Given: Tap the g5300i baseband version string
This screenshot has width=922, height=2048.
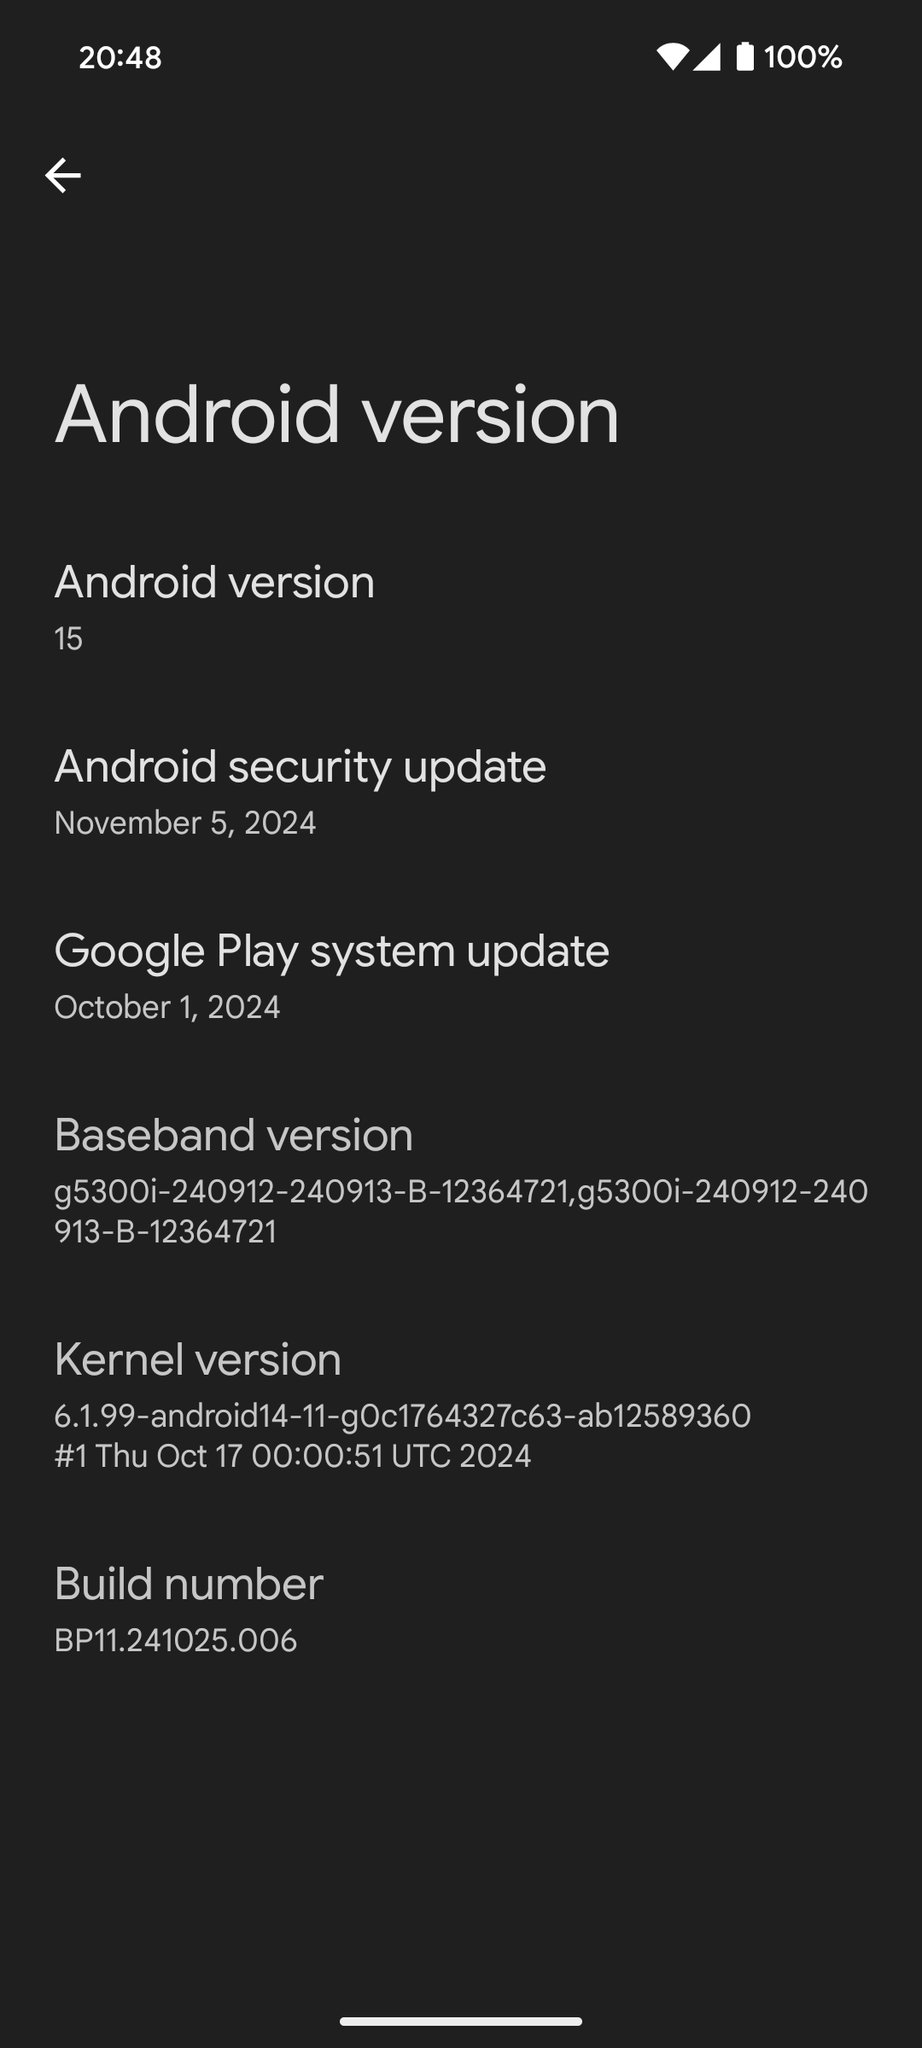Looking at the screenshot, I should tap(461, 1211).
